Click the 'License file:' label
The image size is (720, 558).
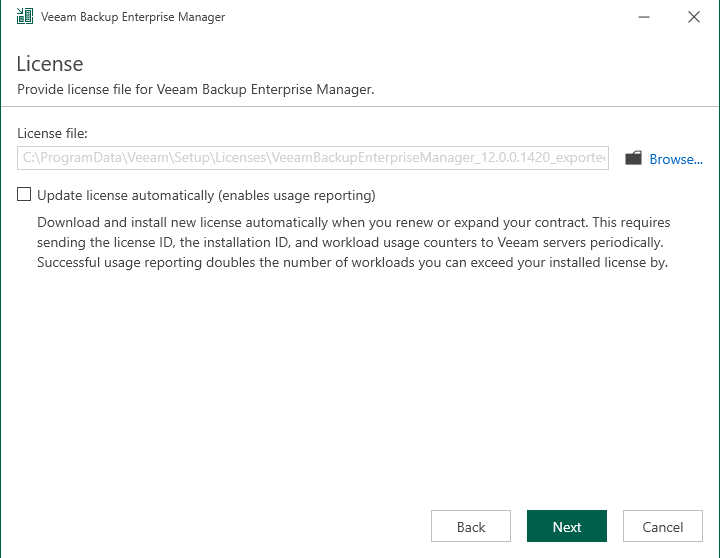coord(52,133)
